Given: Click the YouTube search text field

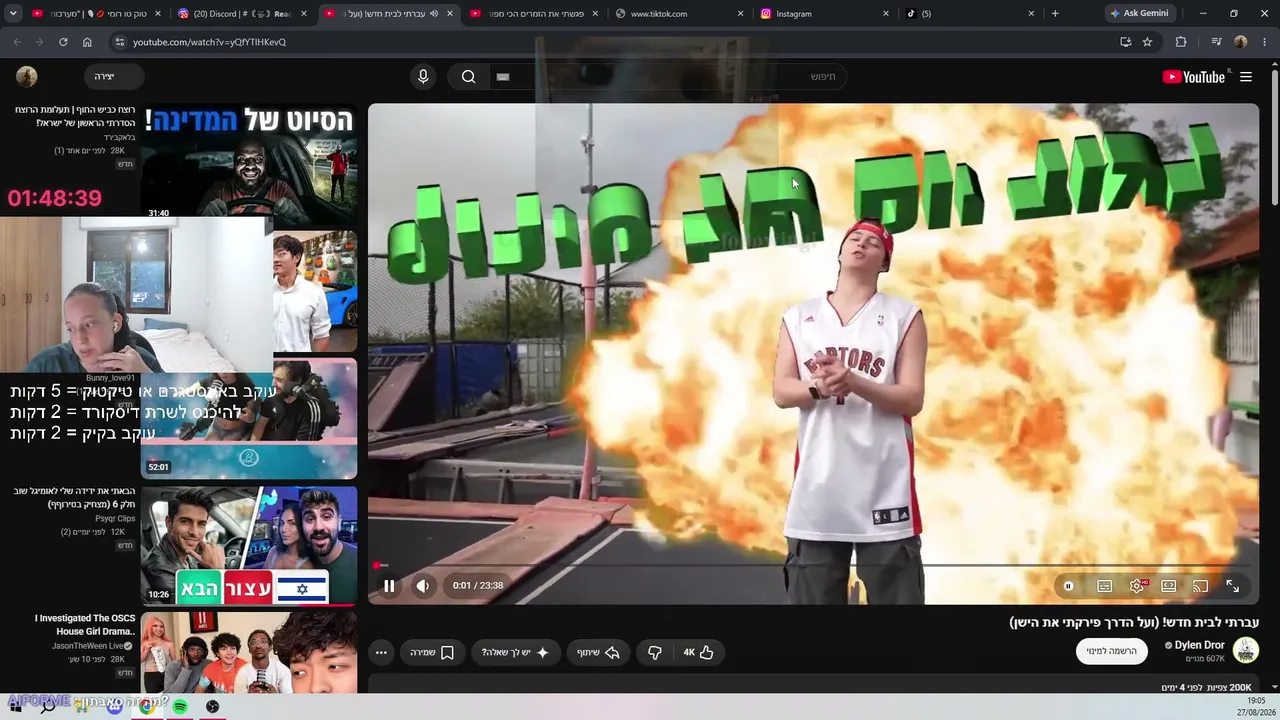Looking at the screenshot, I should point(670,76).
